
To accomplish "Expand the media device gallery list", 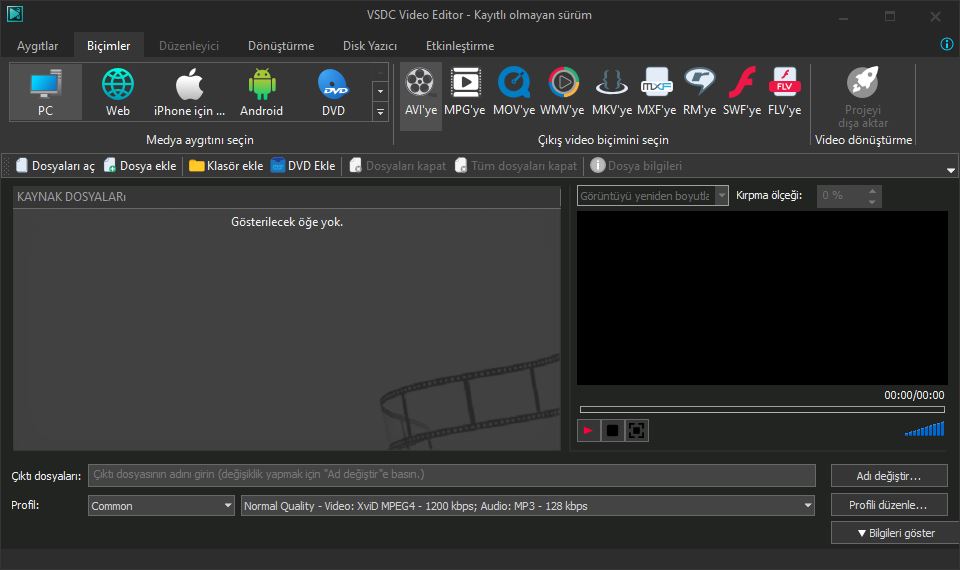I will coord(380,111).
